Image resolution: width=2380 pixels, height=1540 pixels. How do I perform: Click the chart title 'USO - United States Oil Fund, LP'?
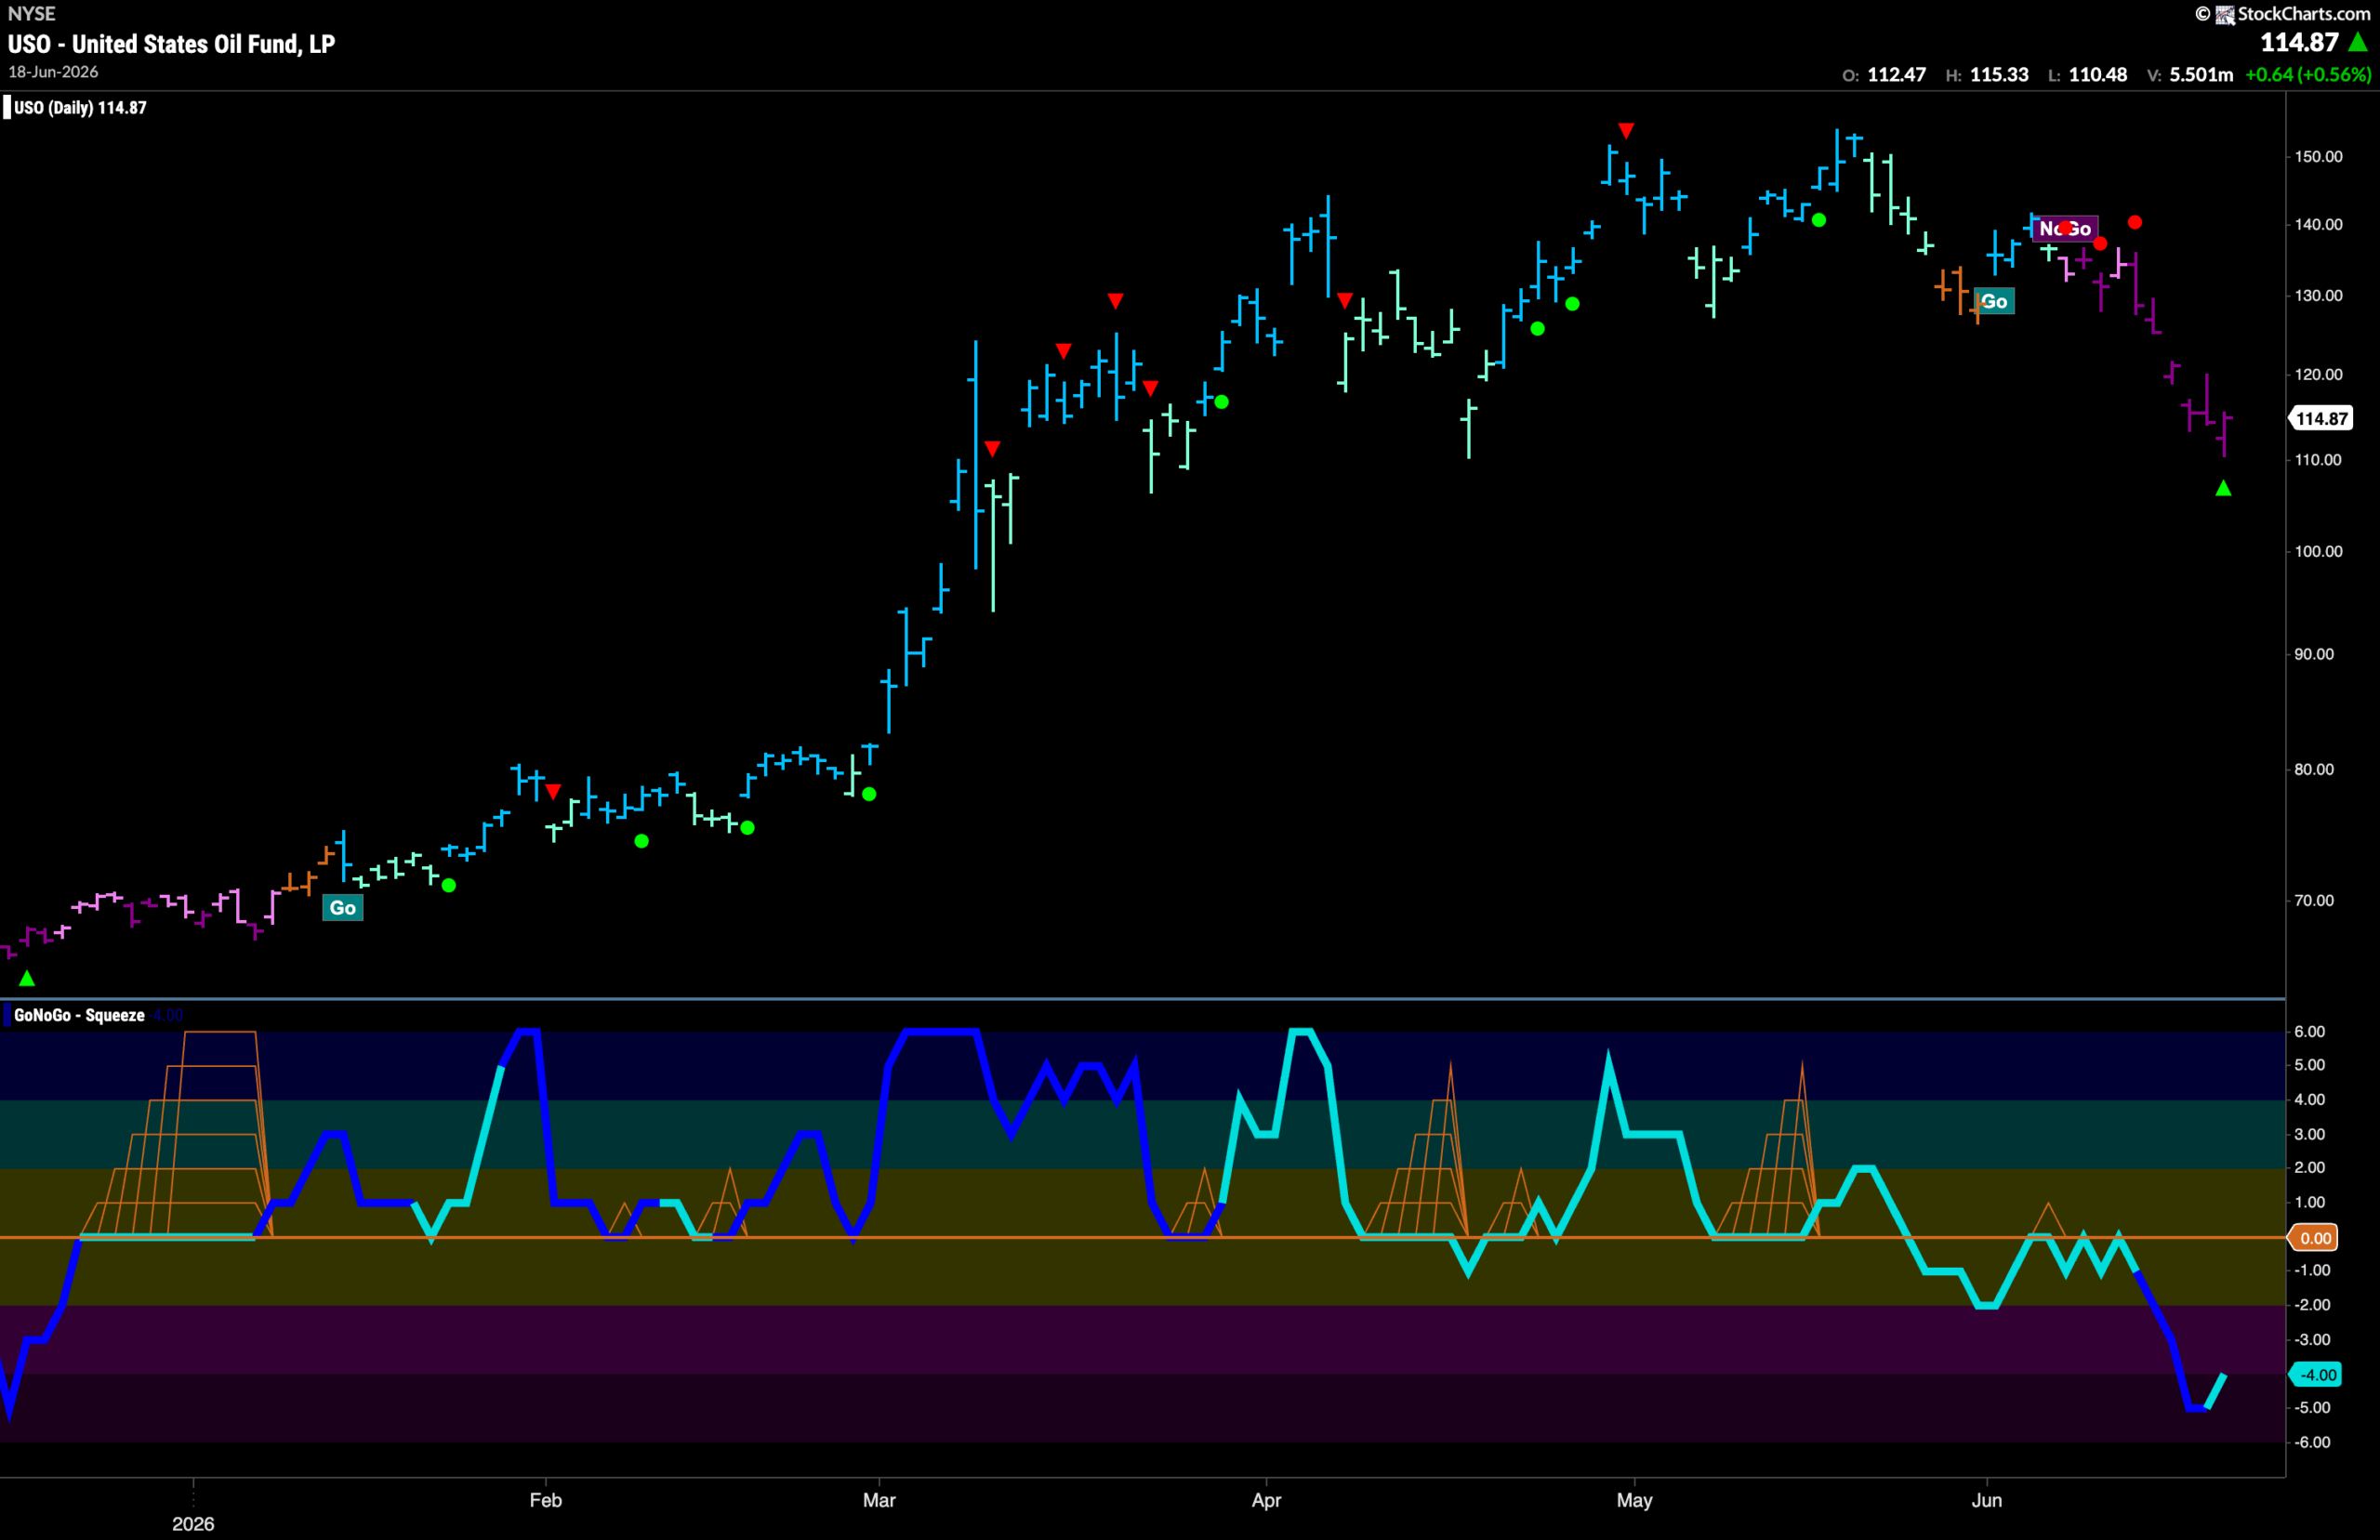171,44
